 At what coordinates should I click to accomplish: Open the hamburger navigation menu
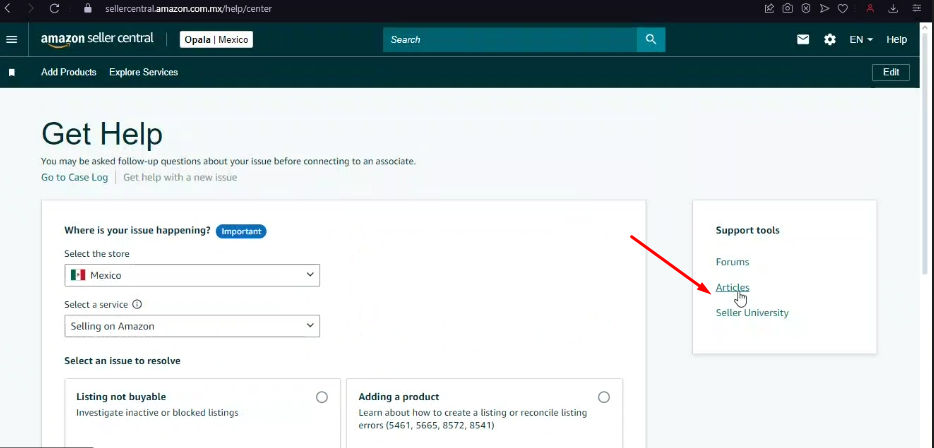(x=11, y=39)
